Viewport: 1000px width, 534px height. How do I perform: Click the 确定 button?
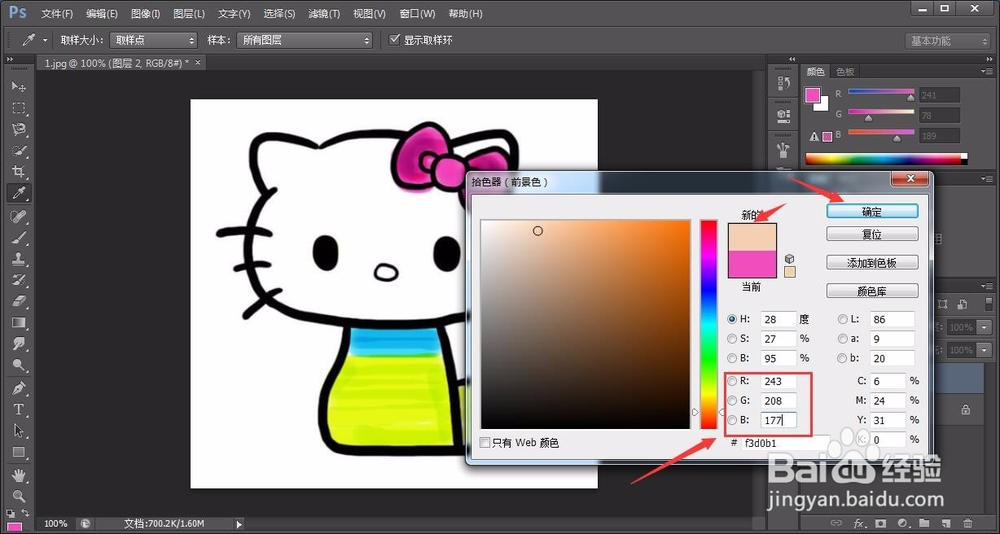[x=872, y=211]
